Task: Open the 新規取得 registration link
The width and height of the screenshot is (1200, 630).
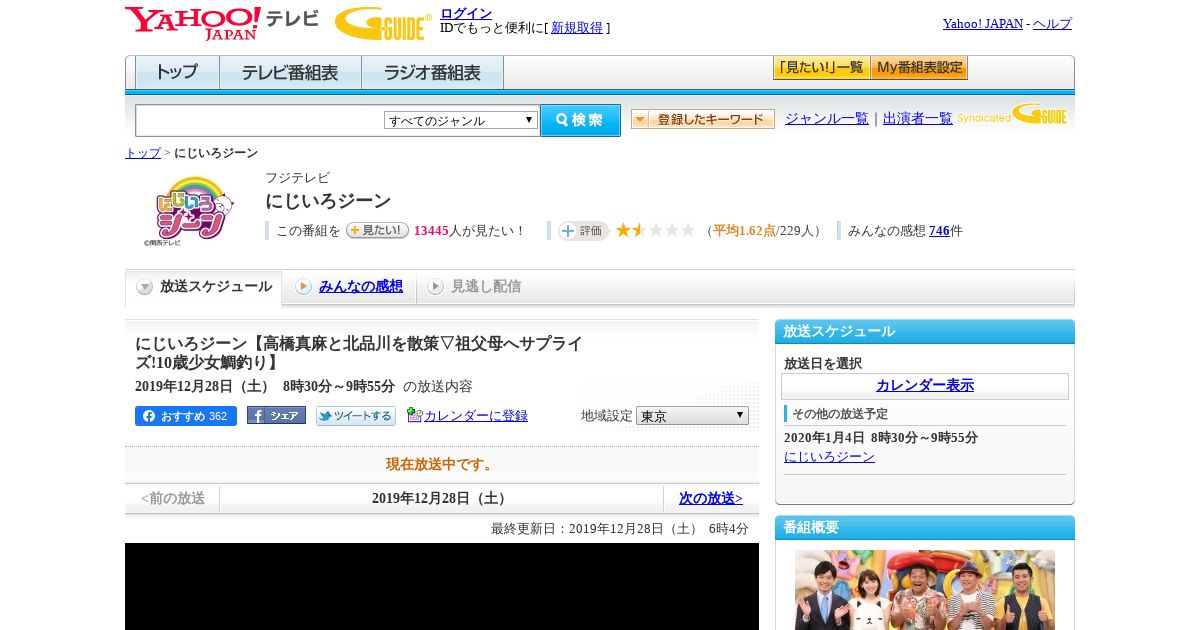Action: 577,28
